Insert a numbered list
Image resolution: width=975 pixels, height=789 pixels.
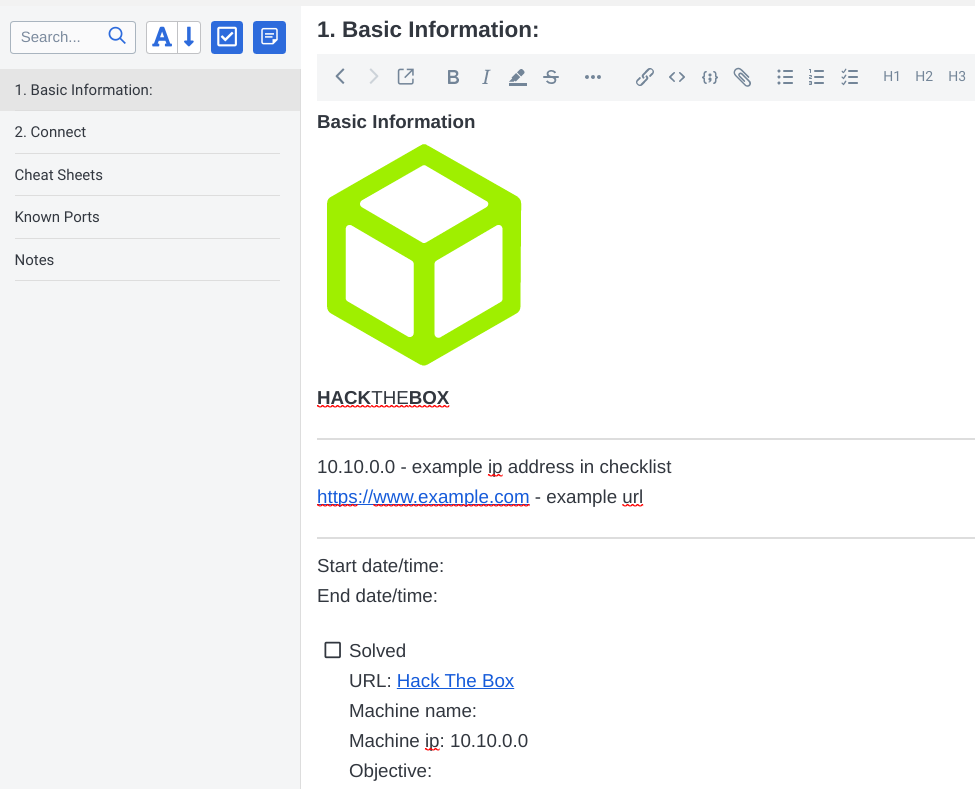(x=816, y=77)
